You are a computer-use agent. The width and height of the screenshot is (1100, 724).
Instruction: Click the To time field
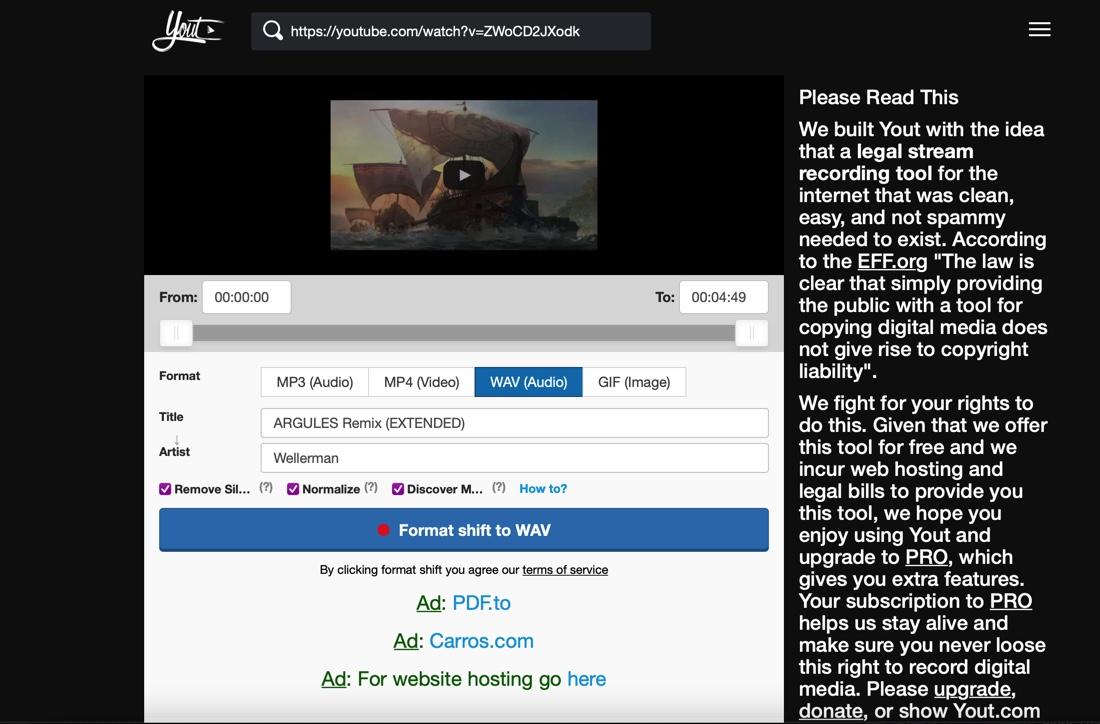point(723,297)
